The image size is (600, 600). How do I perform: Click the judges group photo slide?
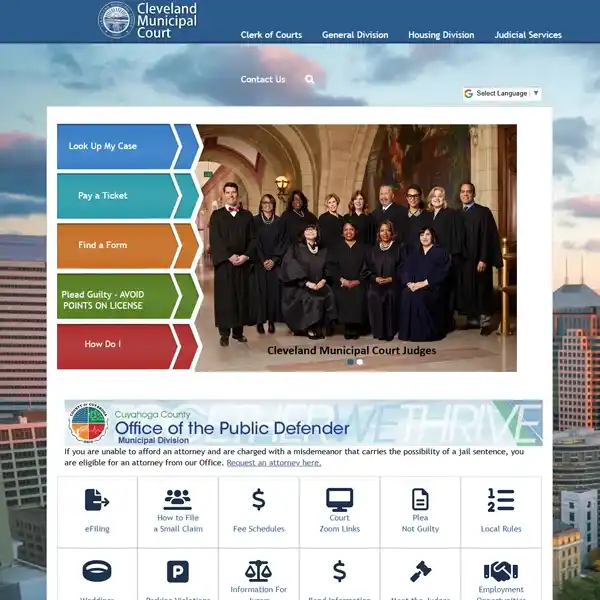click(356, 248)
